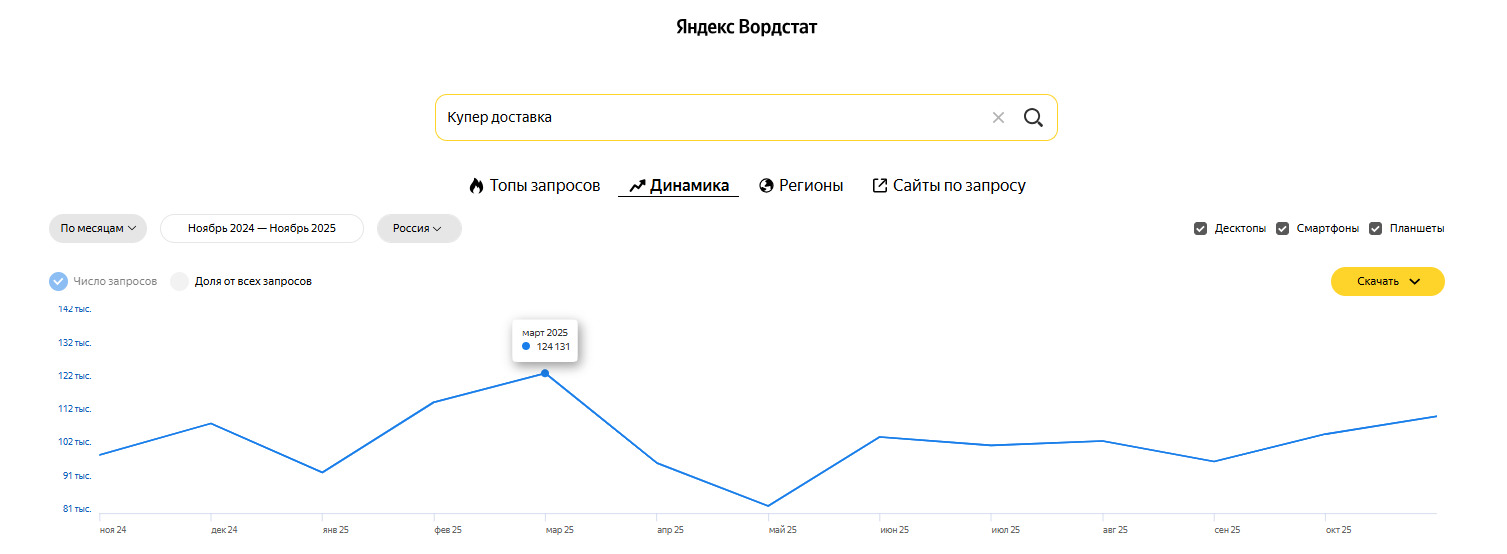Click the мар 25 axis label

560,530
